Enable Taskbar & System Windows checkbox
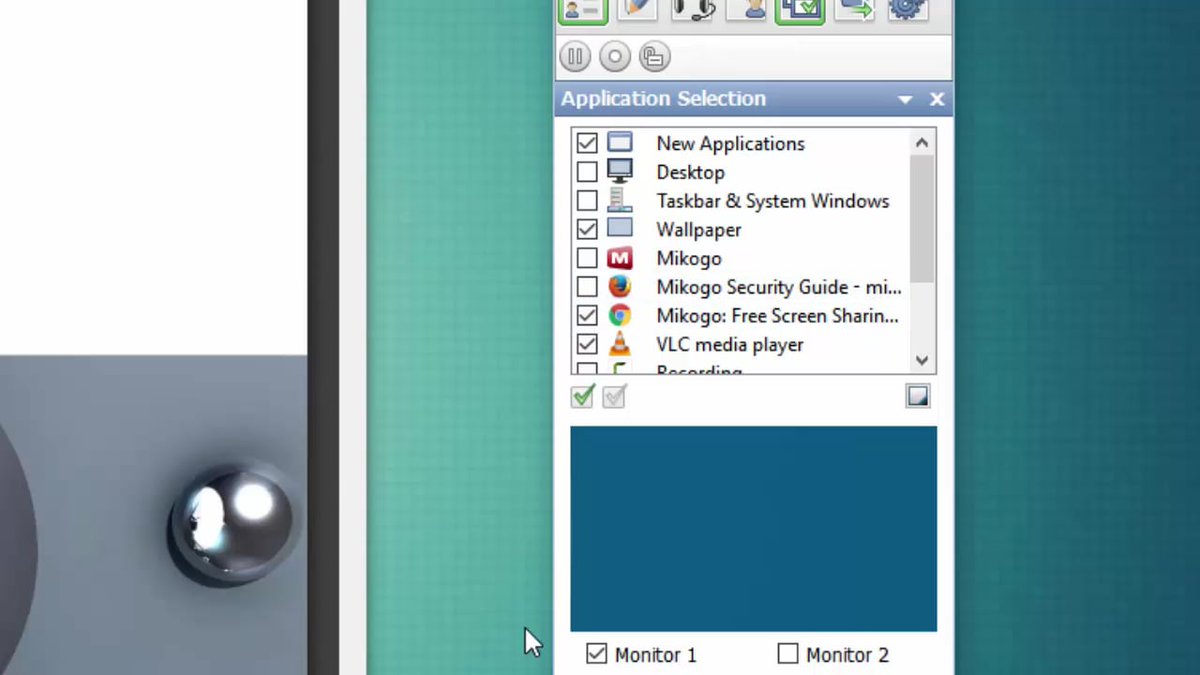The height and width of the screenshot is (675, 1200). pyautogui.click(x=587, y=201)
